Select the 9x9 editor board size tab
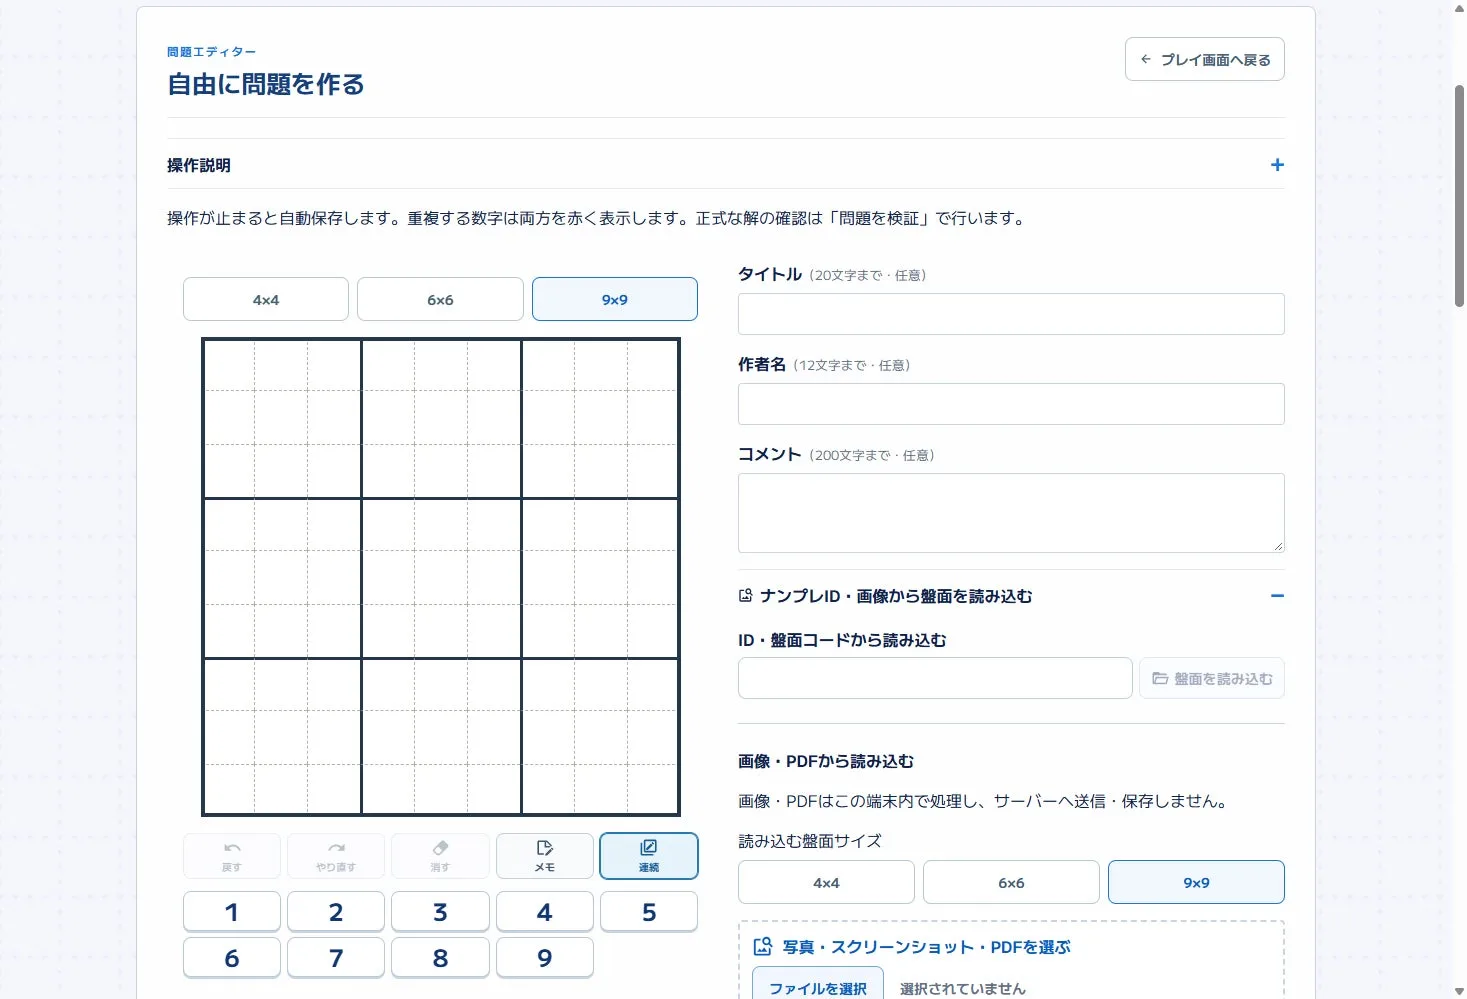The height and width of the screenshot is (999, 1467). (615, 299)
